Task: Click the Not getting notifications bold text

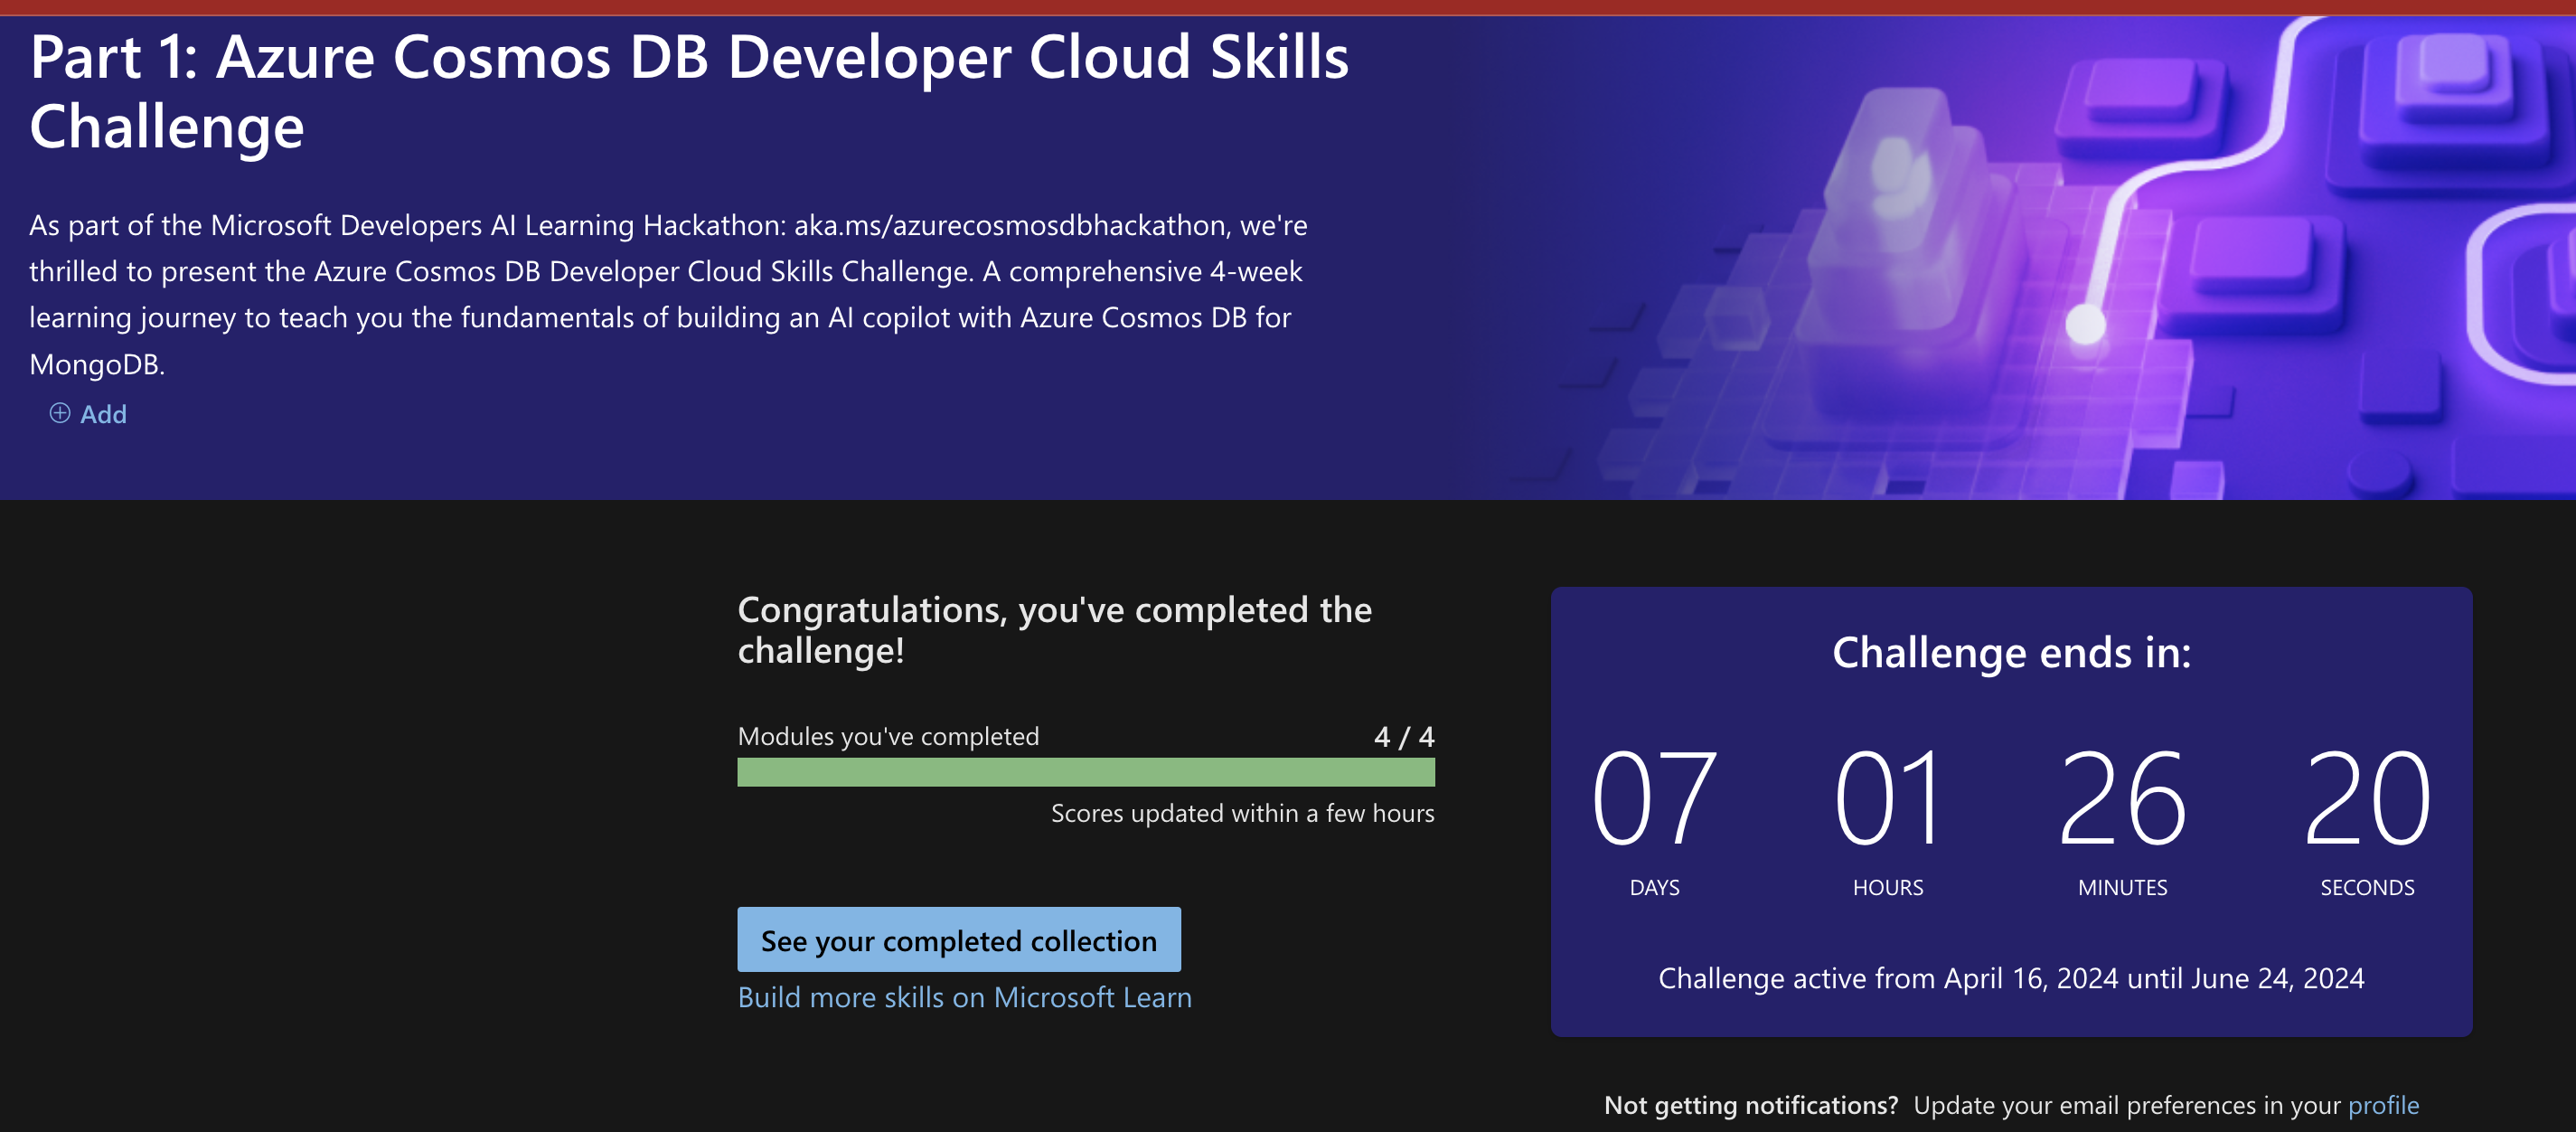Action: coord(1750,1104)
